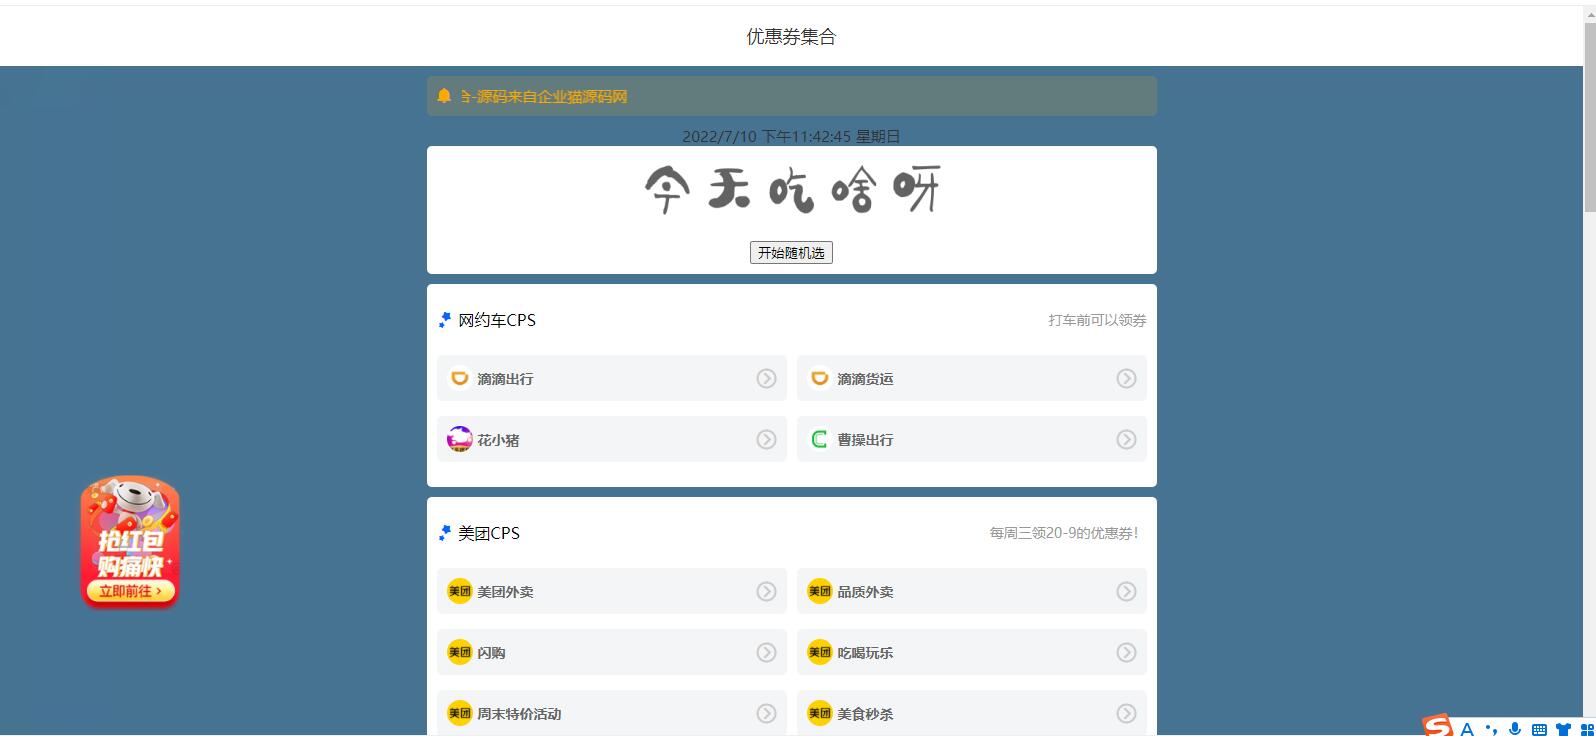Click the yellow 美团 logo beside 闪购
This screenshot has width=1596, height=736.
coord(460,652)
